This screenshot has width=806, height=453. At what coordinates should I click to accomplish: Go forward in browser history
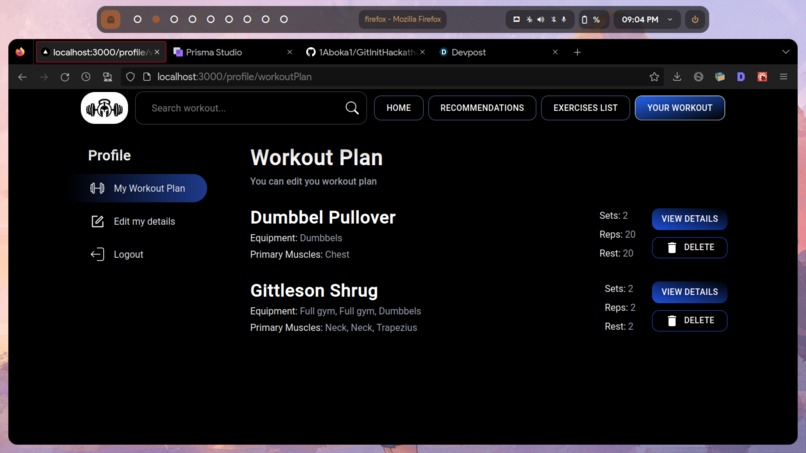(x=44, y=77)
